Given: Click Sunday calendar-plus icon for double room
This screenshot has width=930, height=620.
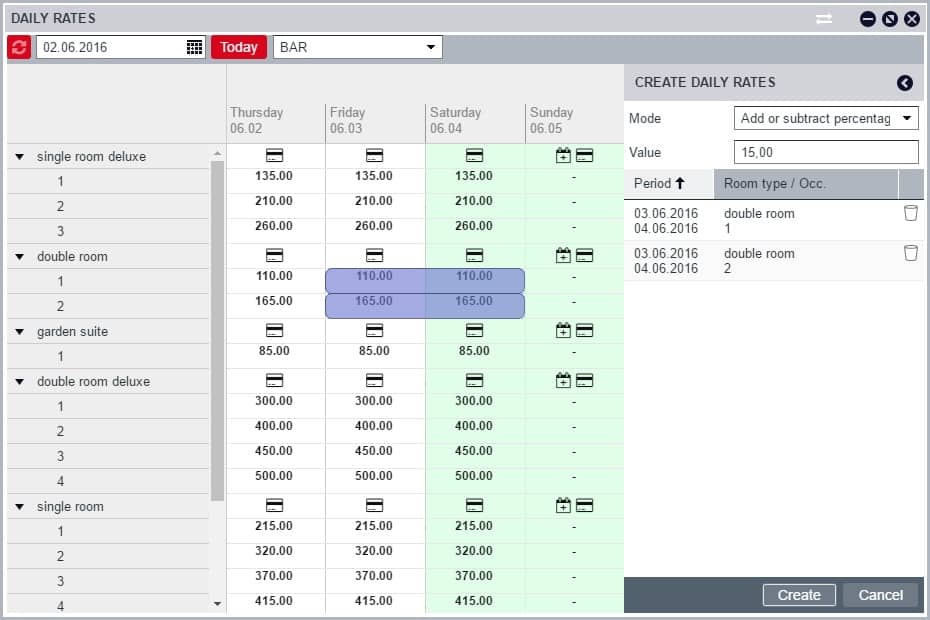Looking at the screenshot, I should click(x=564, y=256).
